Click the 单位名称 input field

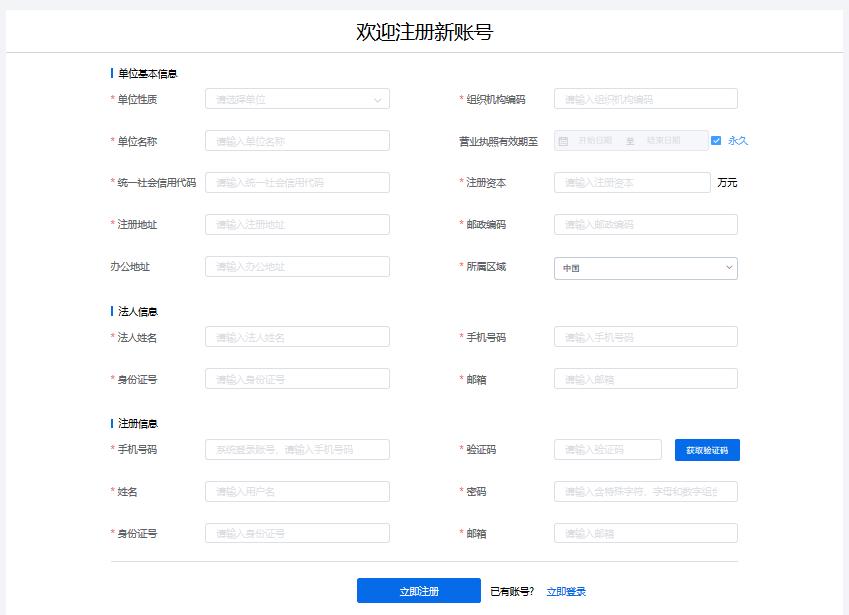point(297,140)
